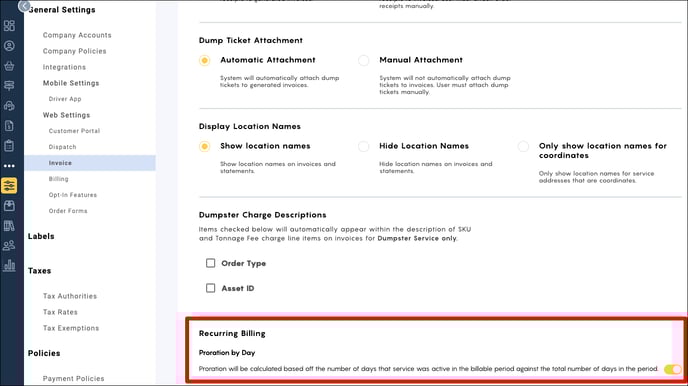Select the highlighted settings sliders icon
The image size is (688, 386).
[x=9, y=186]
